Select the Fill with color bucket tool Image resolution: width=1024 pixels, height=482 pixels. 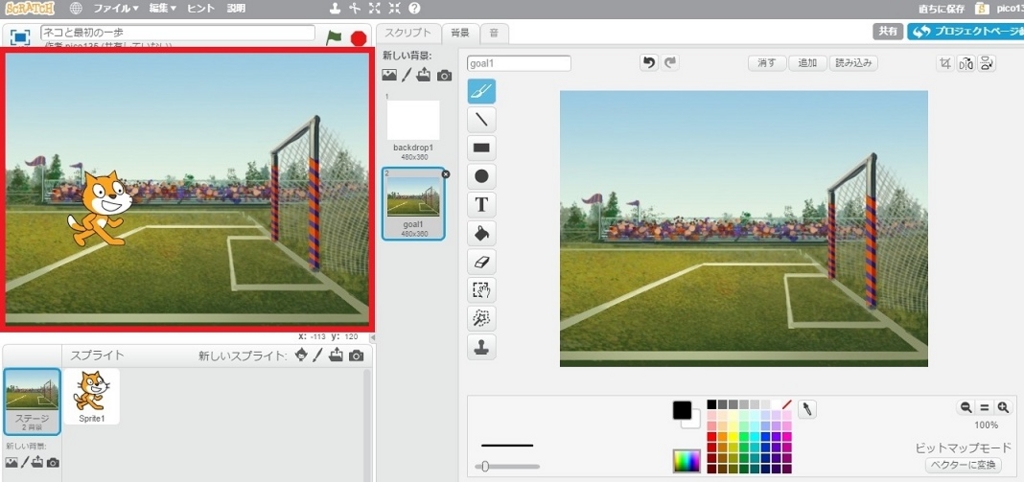pos(481,233)
